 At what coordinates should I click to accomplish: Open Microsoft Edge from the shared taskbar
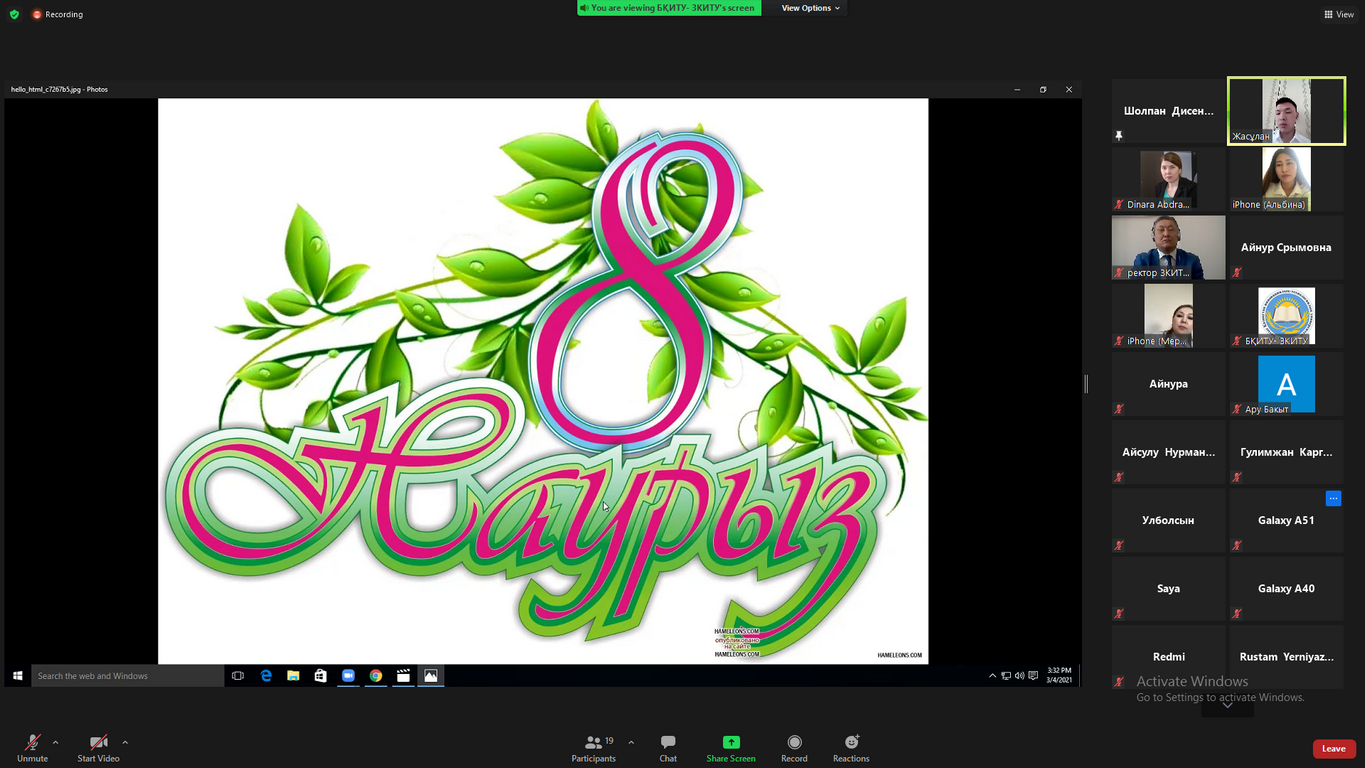(x=266, y=676)
